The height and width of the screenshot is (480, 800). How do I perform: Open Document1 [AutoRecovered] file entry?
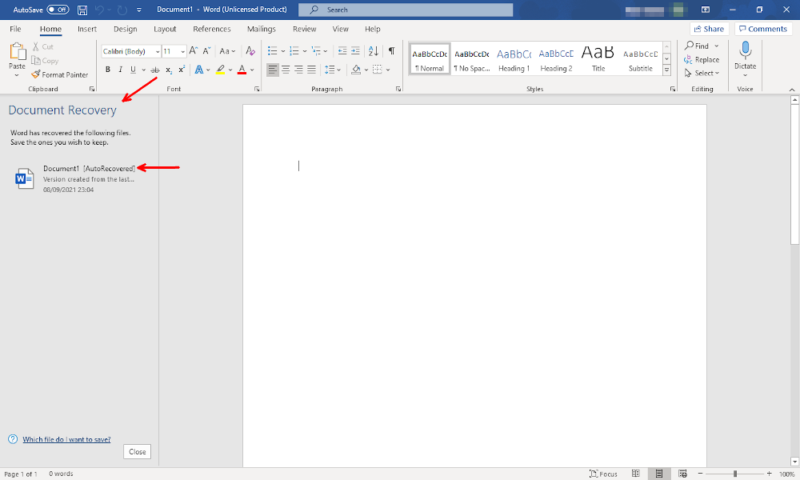point(77,179)
